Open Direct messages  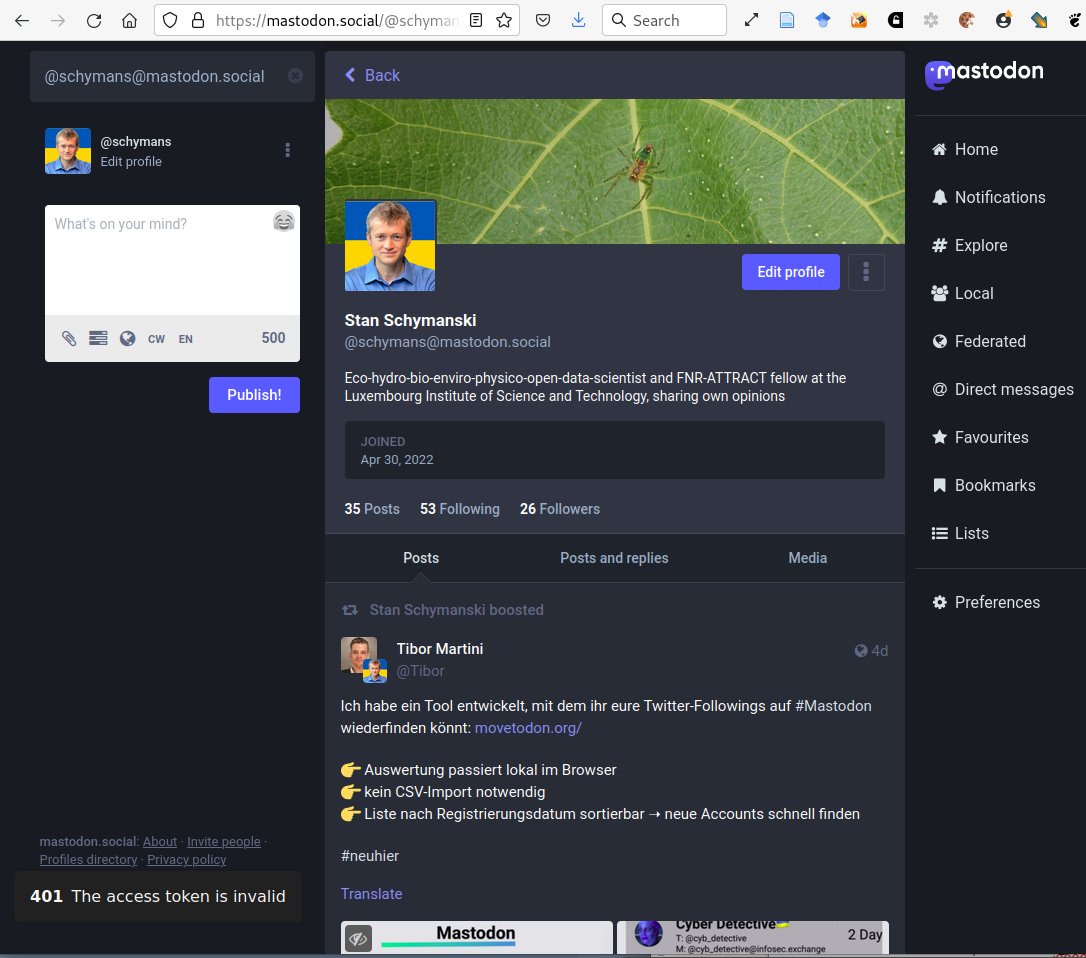1002,389
